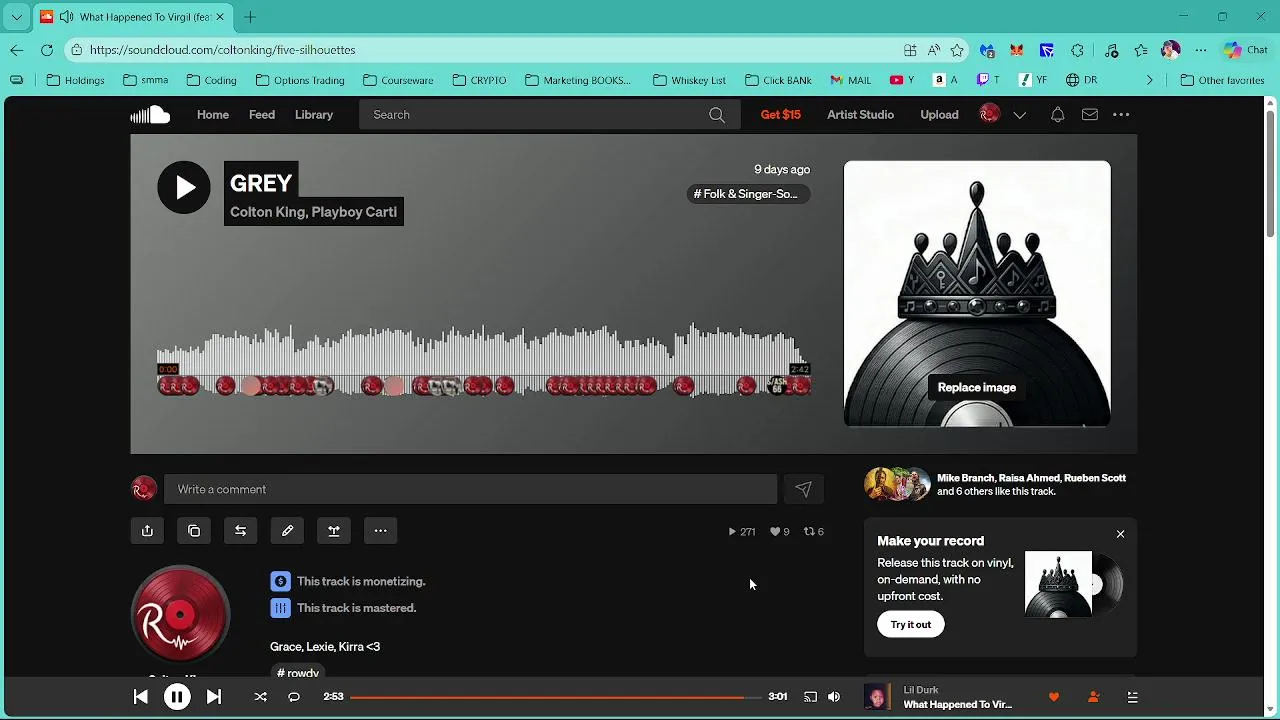Open the Coding bookmark folder
1280x720 pixels.
pos(211,80)
